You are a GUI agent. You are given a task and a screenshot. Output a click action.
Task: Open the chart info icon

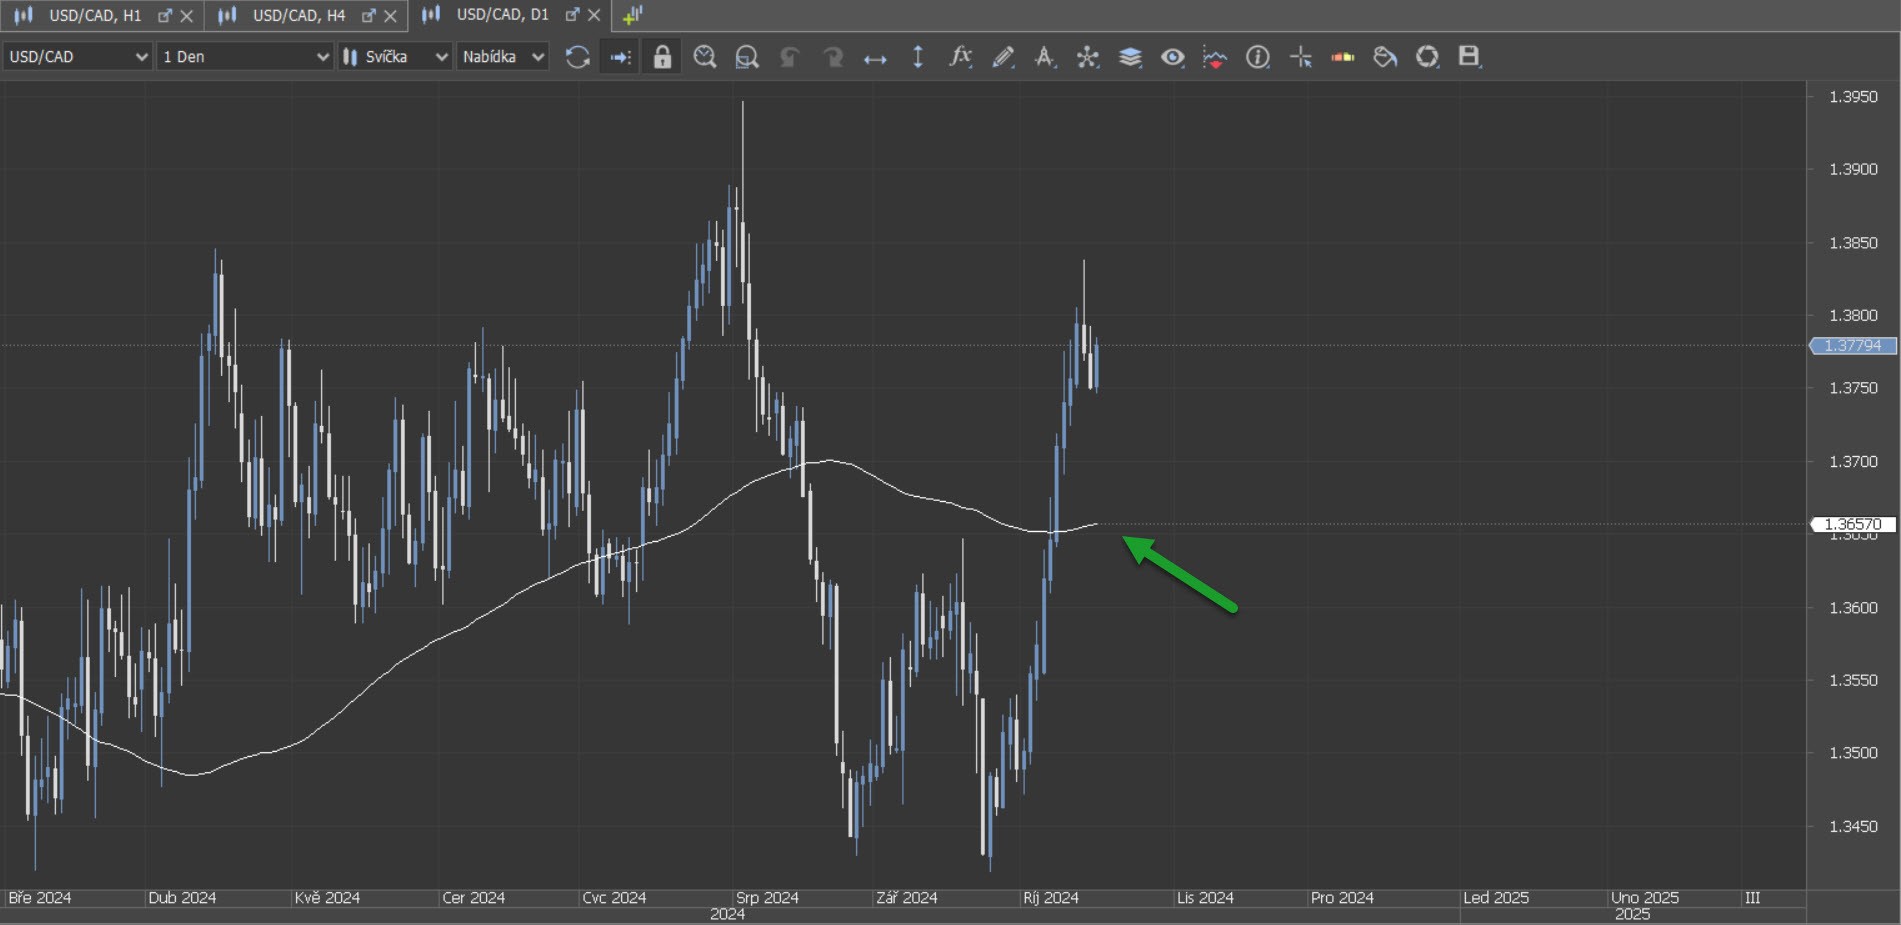tap(1257, 57)
